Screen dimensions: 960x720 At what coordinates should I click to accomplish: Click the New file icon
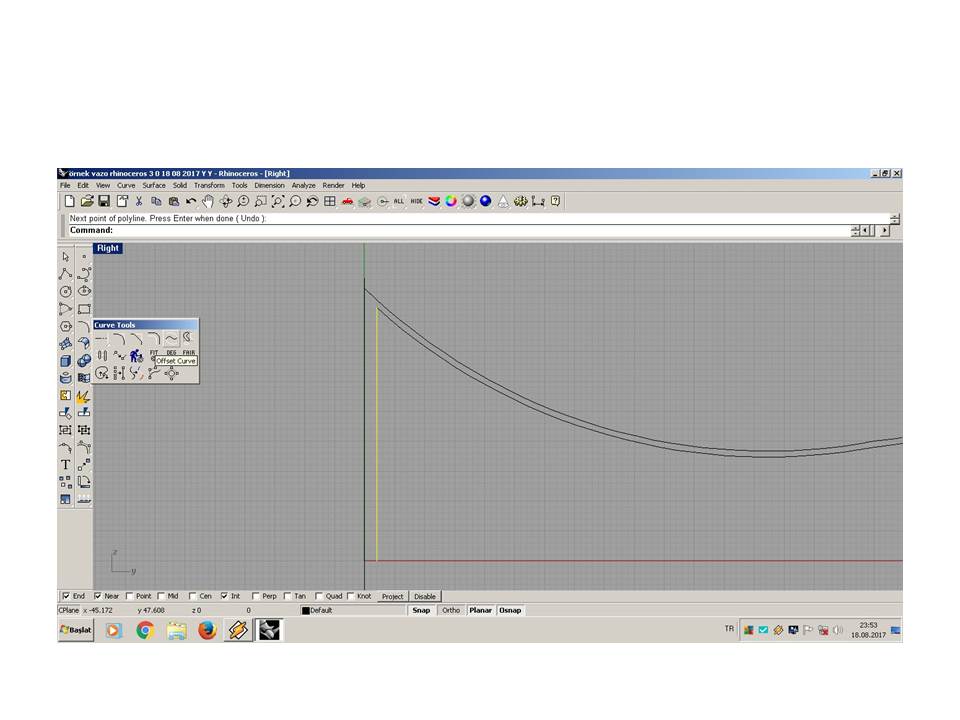69,201
